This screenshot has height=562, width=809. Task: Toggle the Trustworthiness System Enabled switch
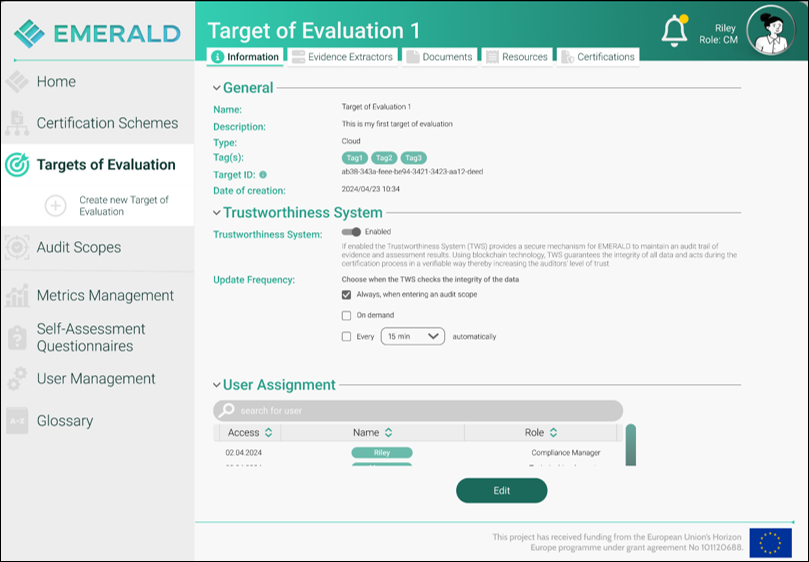pos(351,232)
